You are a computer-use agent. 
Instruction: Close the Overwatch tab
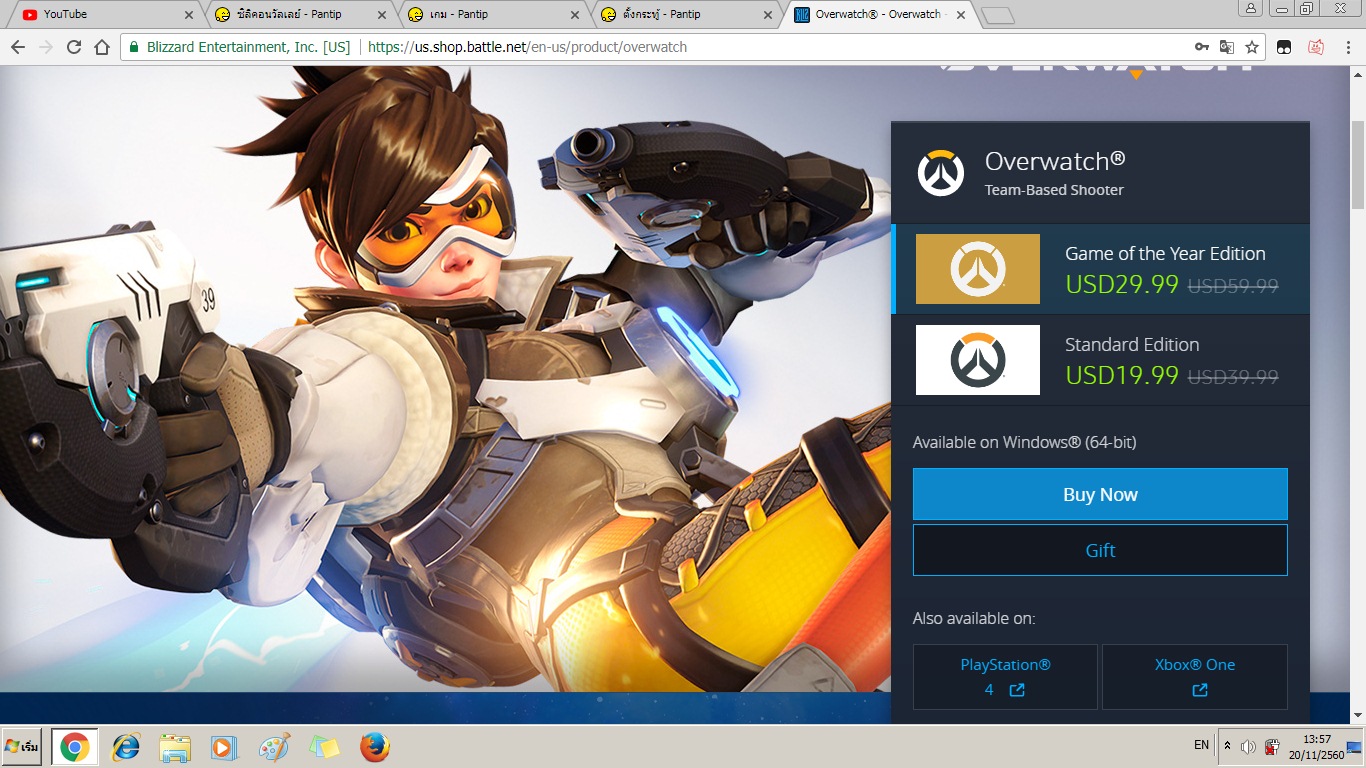pyautogui.click(x=961, y=15)
